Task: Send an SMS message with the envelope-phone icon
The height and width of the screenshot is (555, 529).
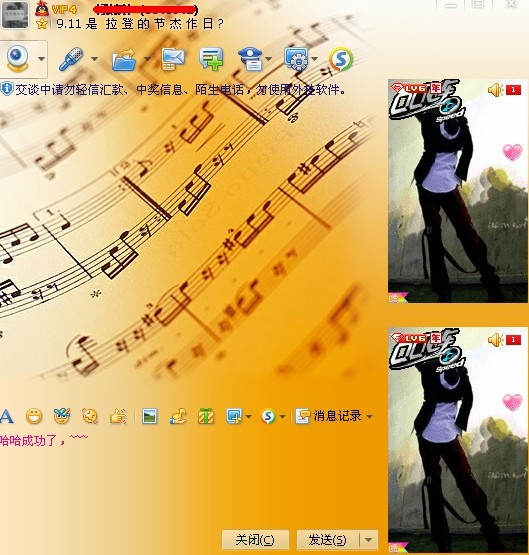Action: (173, 59)
